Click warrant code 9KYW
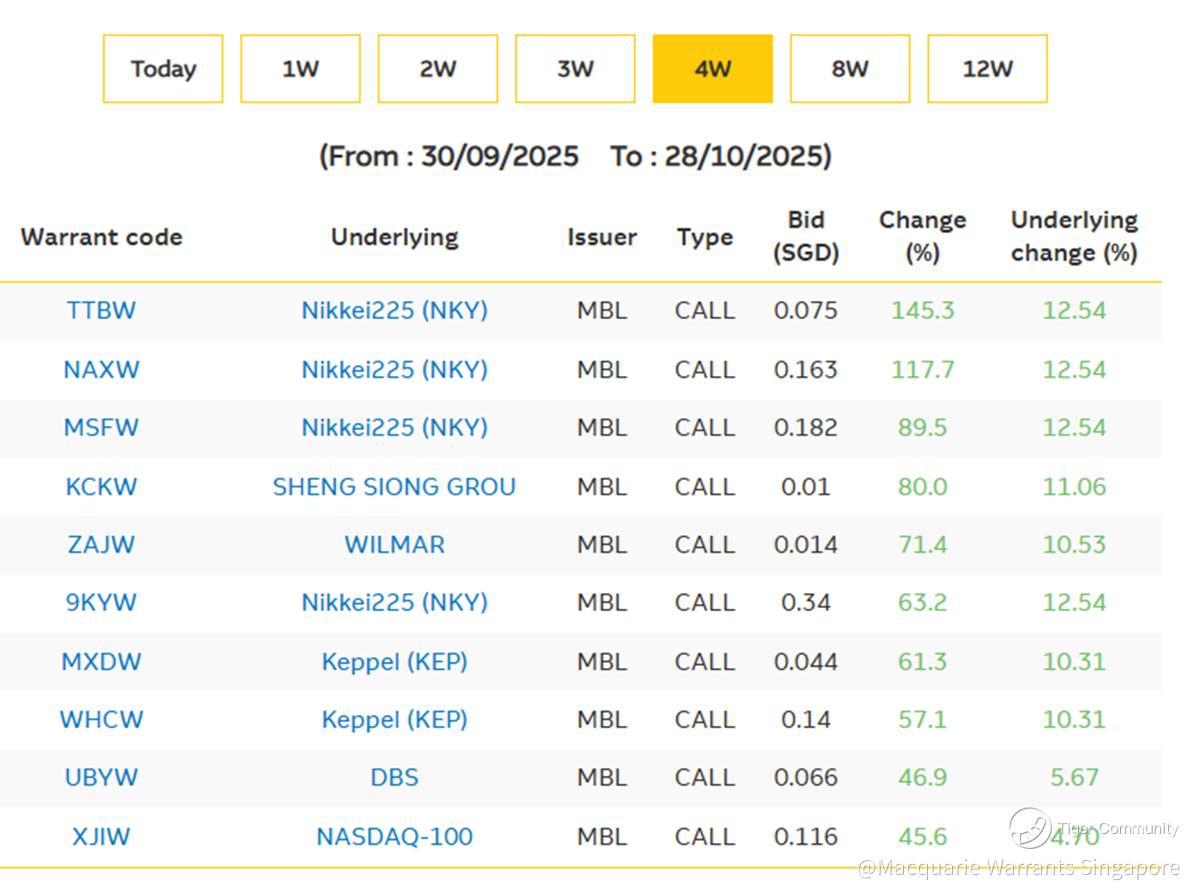1204x895 pixels. pyautogui.click(x=101, y=603)
